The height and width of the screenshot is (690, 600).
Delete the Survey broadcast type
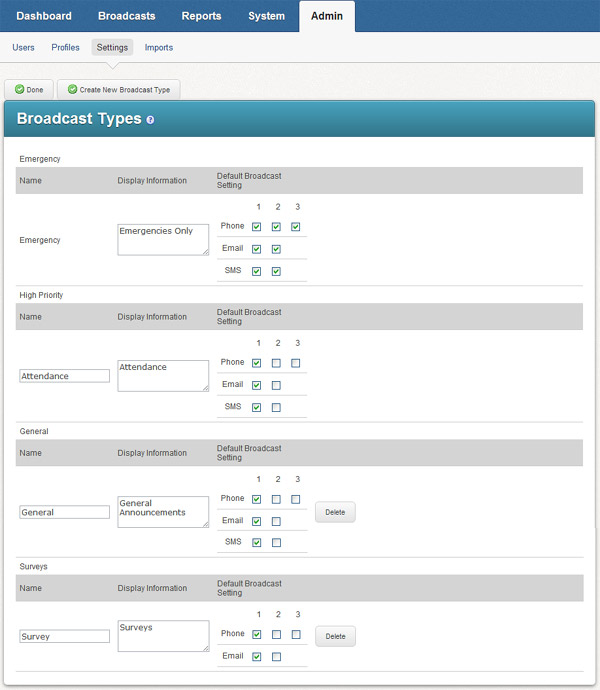coord(335,636)
